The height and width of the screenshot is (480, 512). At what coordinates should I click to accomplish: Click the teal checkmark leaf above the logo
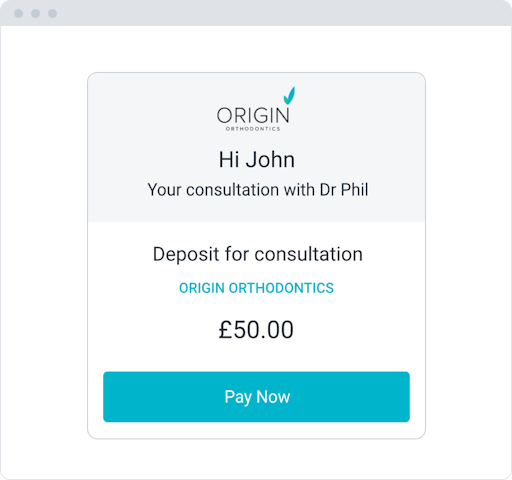tap(289, 96)
